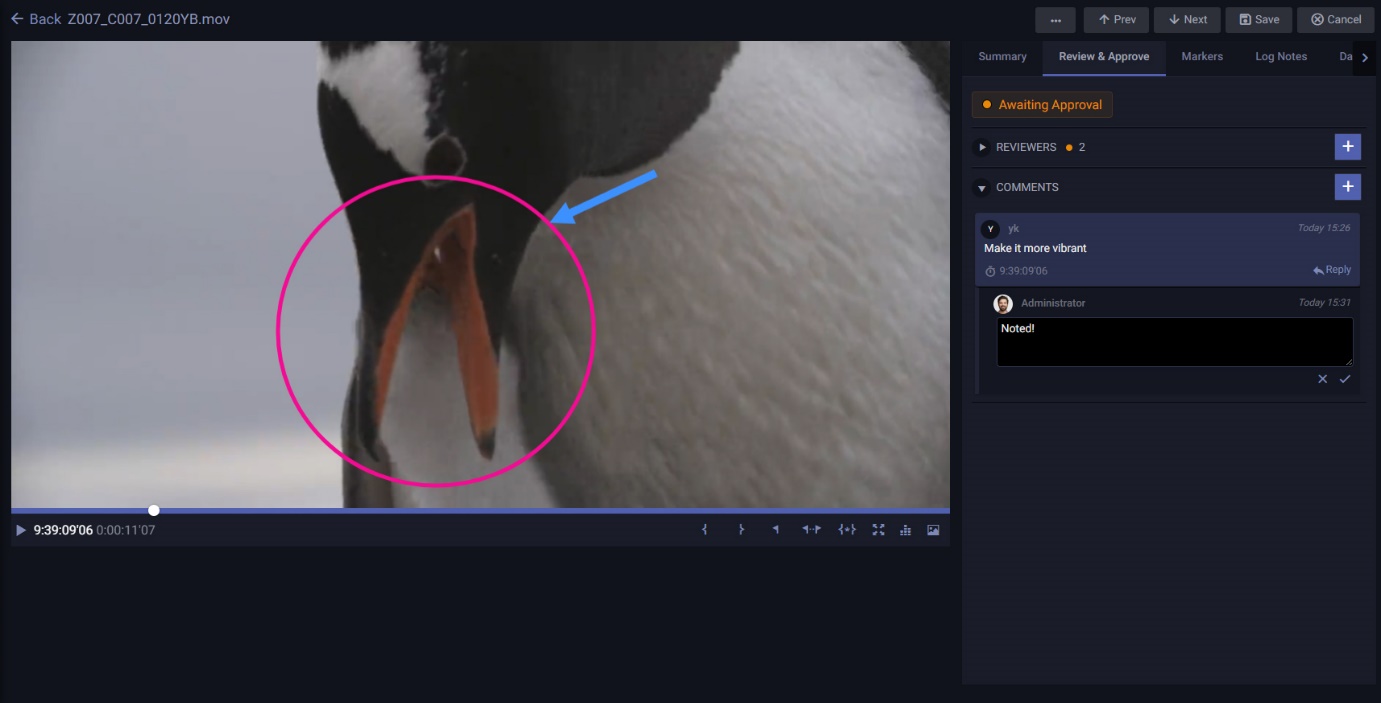
Task: Click the reviewers count '2' indicator
Action: coord(1082,148)
